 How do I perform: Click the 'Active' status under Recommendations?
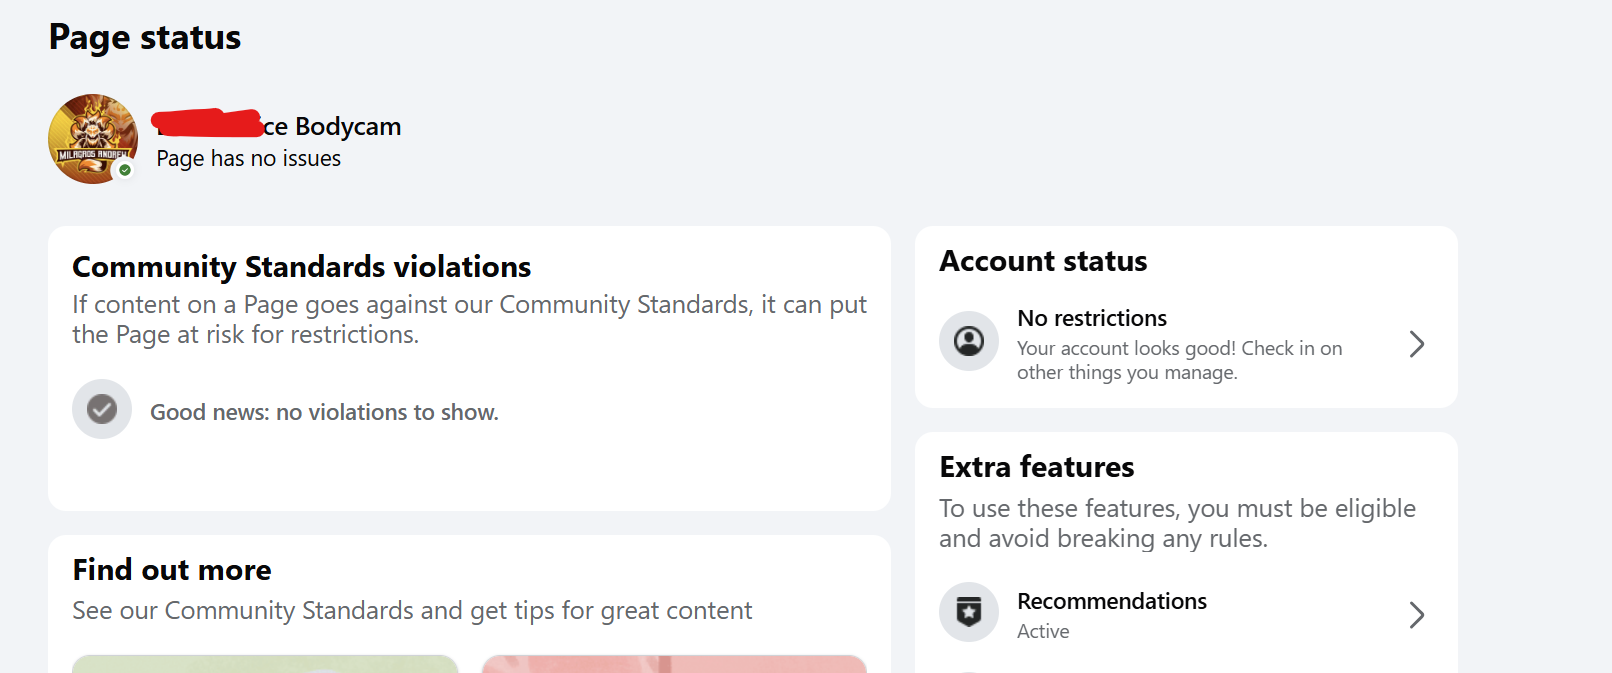[x=1043, y=631]
